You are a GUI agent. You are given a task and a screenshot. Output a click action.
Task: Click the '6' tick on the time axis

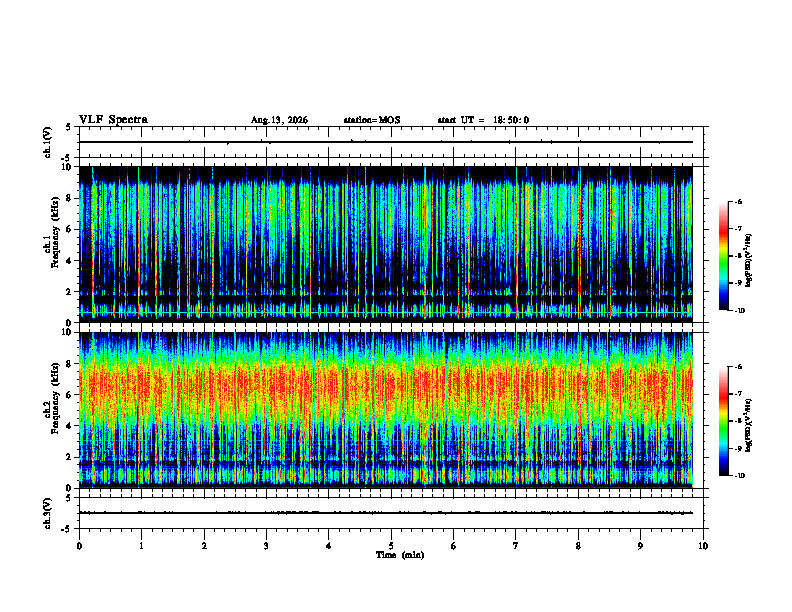[x=453, y=546]
